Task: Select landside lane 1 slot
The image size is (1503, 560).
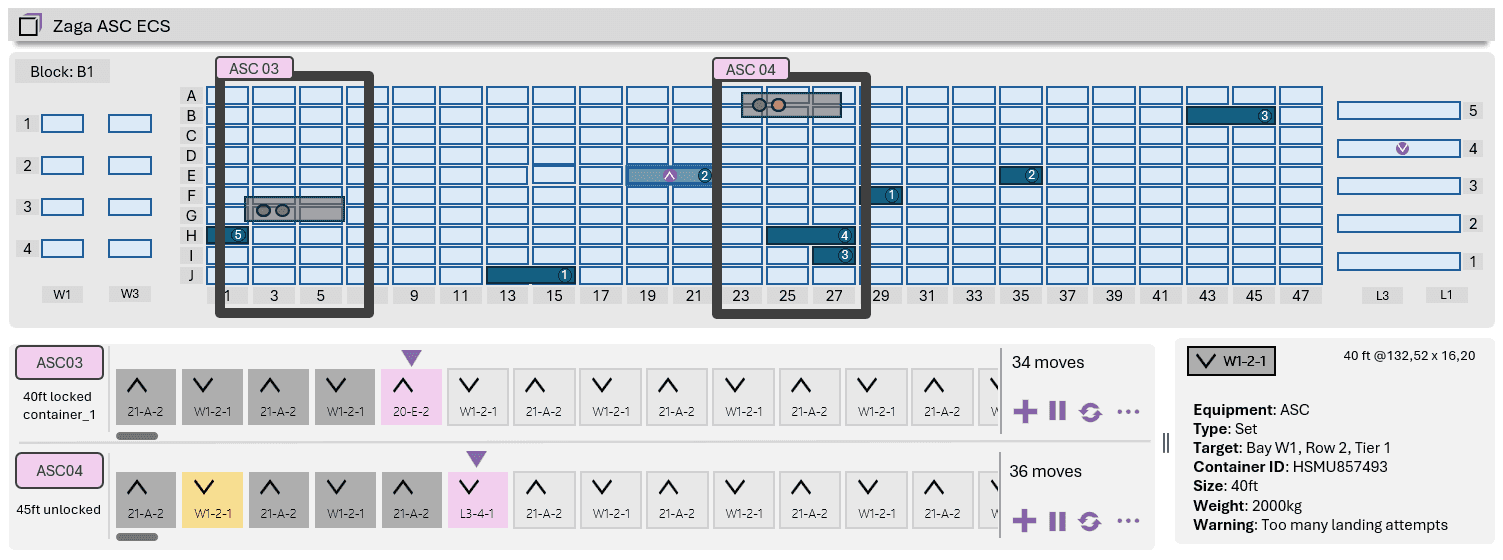Action: click(1398, 261)
